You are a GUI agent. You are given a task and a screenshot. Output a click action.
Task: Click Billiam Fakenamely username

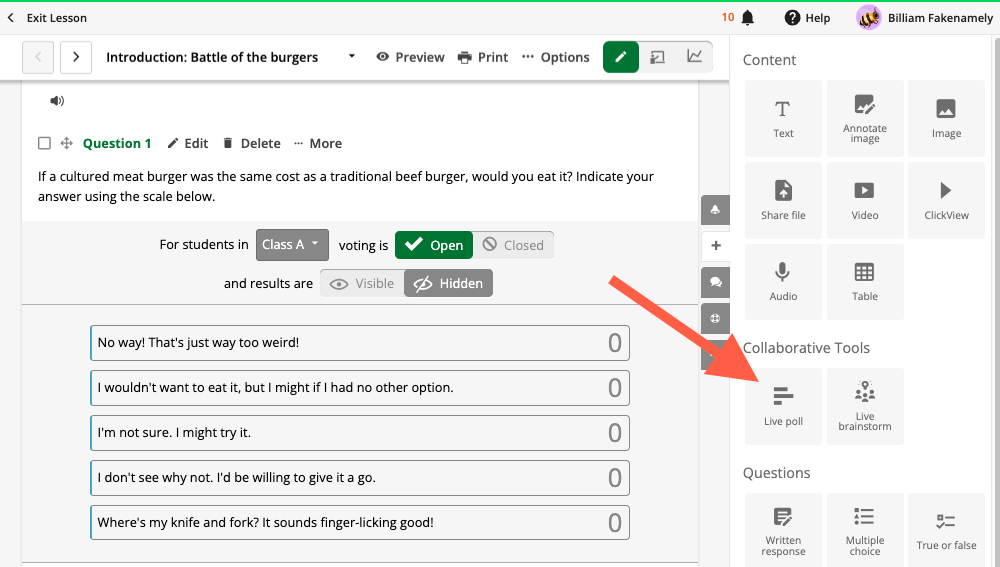(940, 18)
